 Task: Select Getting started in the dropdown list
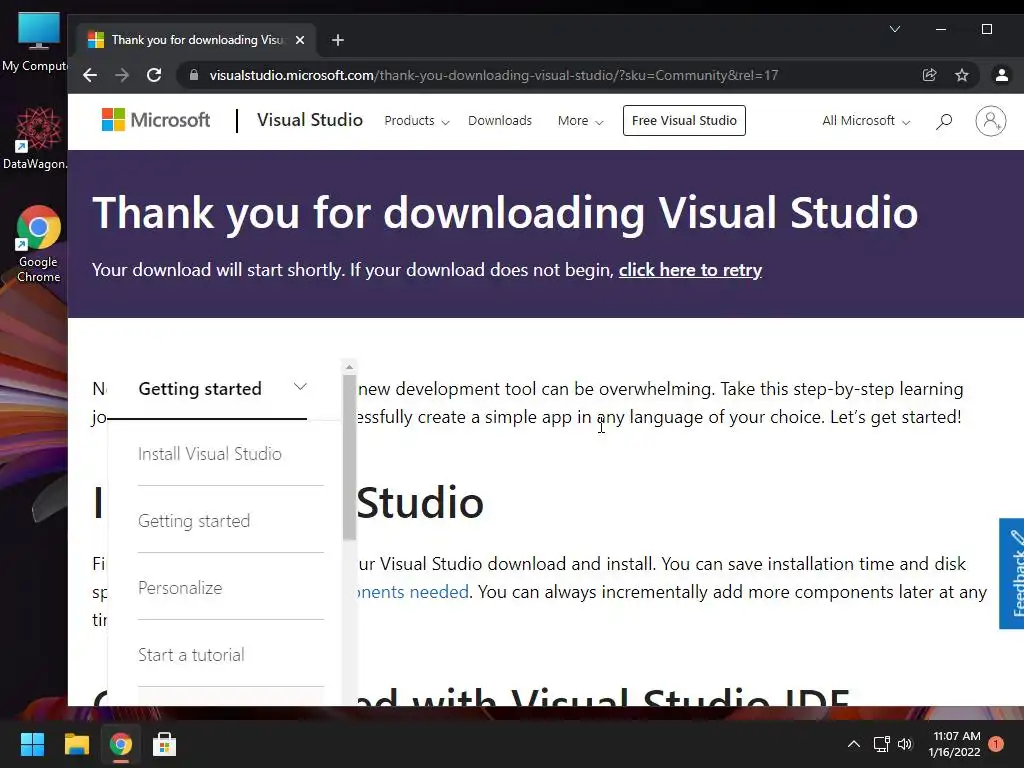(x=194, y=521)
